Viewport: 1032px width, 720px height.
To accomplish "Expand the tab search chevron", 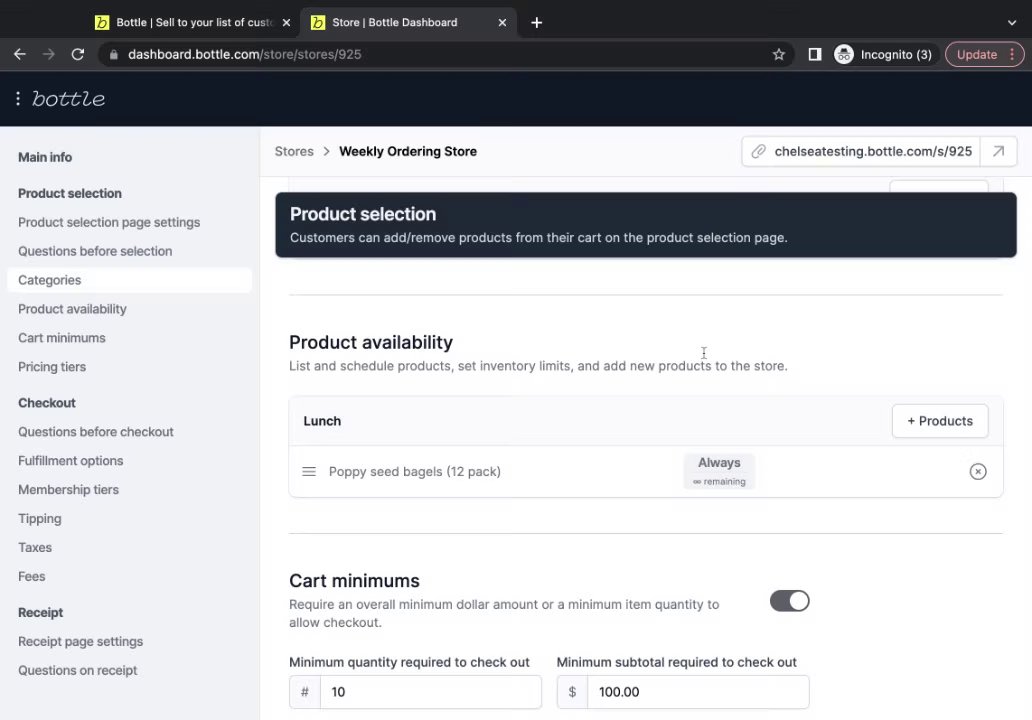I will point(1012,22).
